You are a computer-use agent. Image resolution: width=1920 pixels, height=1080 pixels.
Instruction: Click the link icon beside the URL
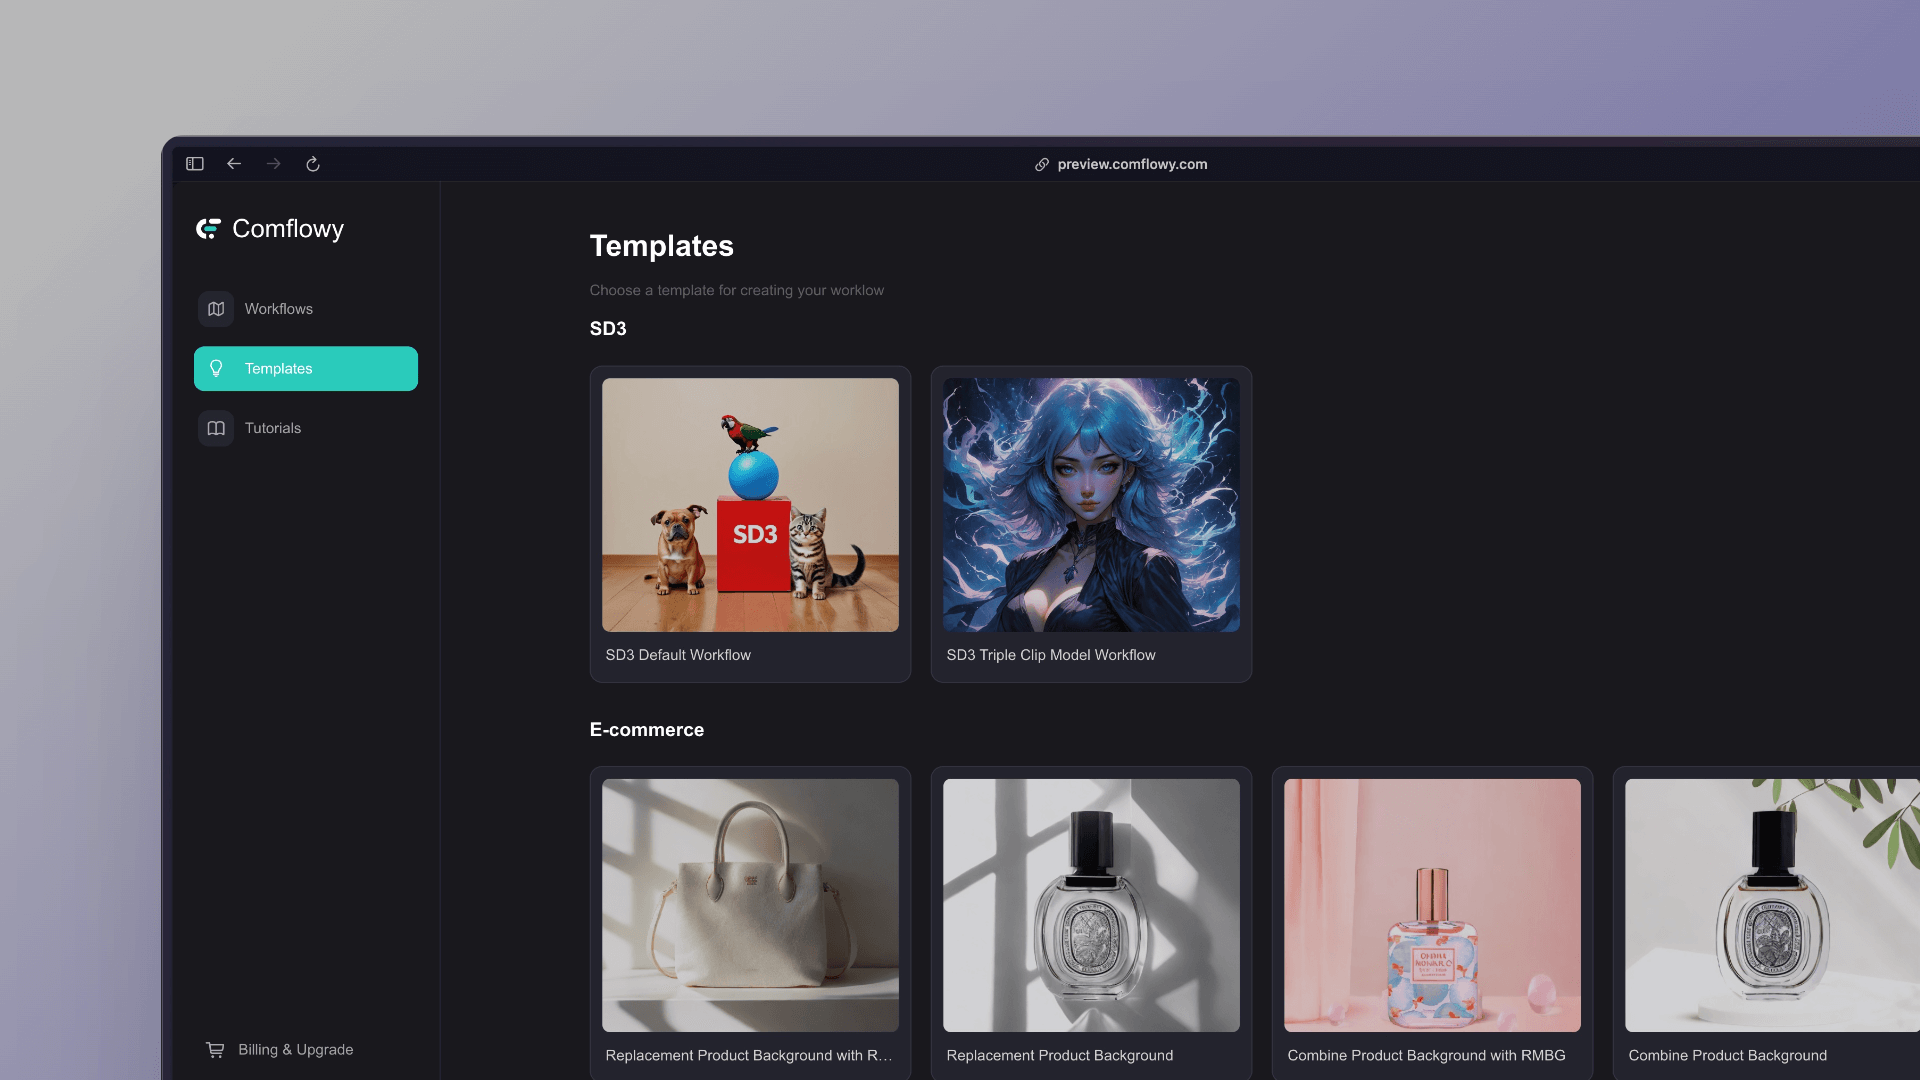(x=1042, y=164)
